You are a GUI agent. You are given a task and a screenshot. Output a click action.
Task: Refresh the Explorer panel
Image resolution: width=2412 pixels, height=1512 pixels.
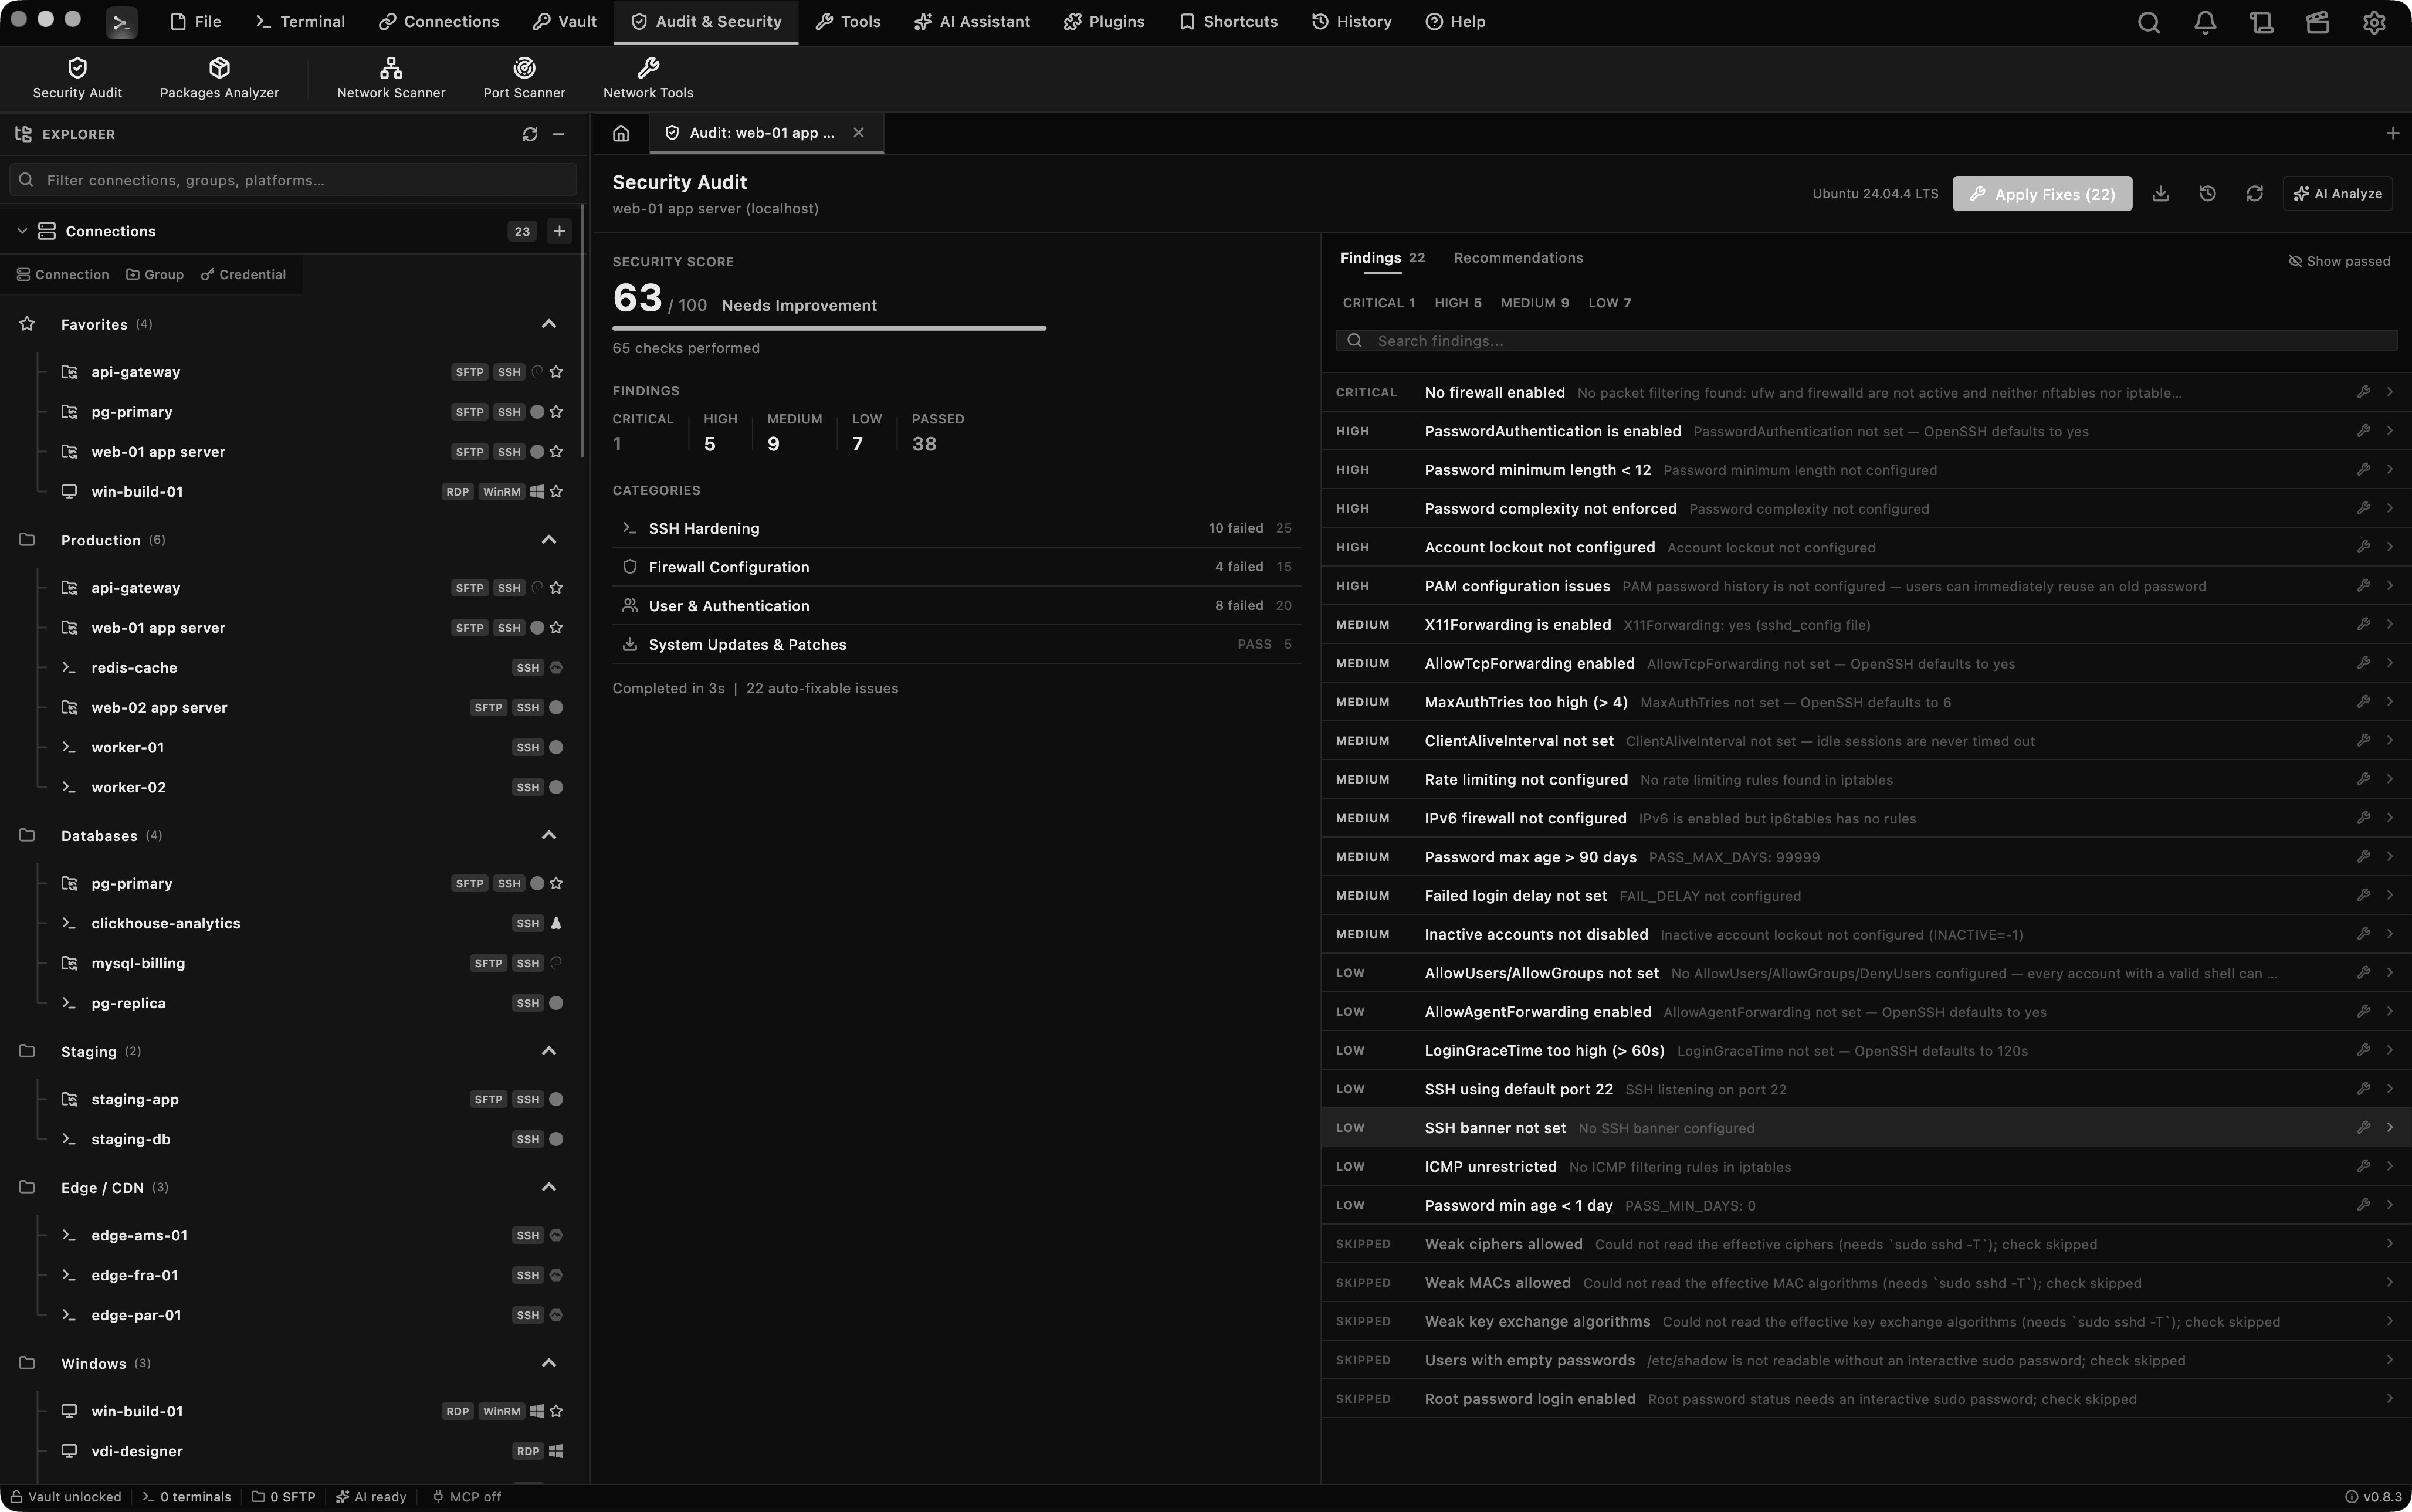[530, 134]
